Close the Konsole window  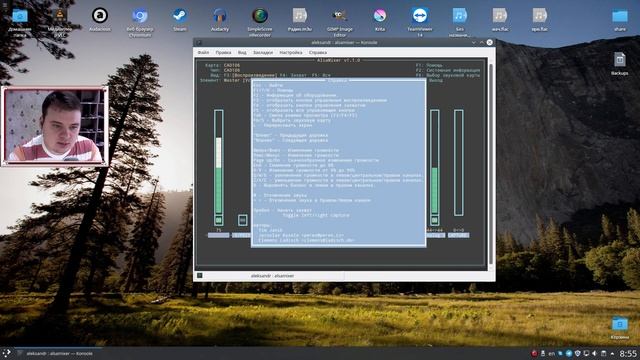[489, 42]
